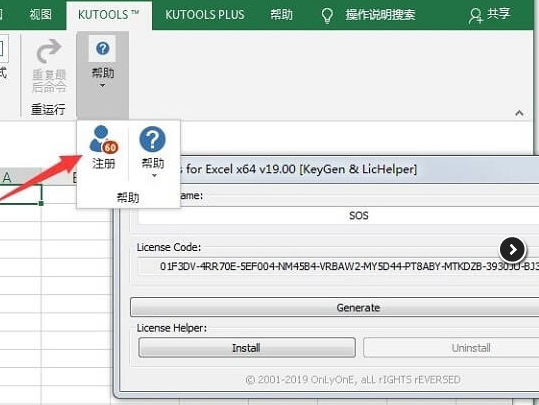Click the Install button
Viewport: 539px width, 405px height.
click(246, 348)
